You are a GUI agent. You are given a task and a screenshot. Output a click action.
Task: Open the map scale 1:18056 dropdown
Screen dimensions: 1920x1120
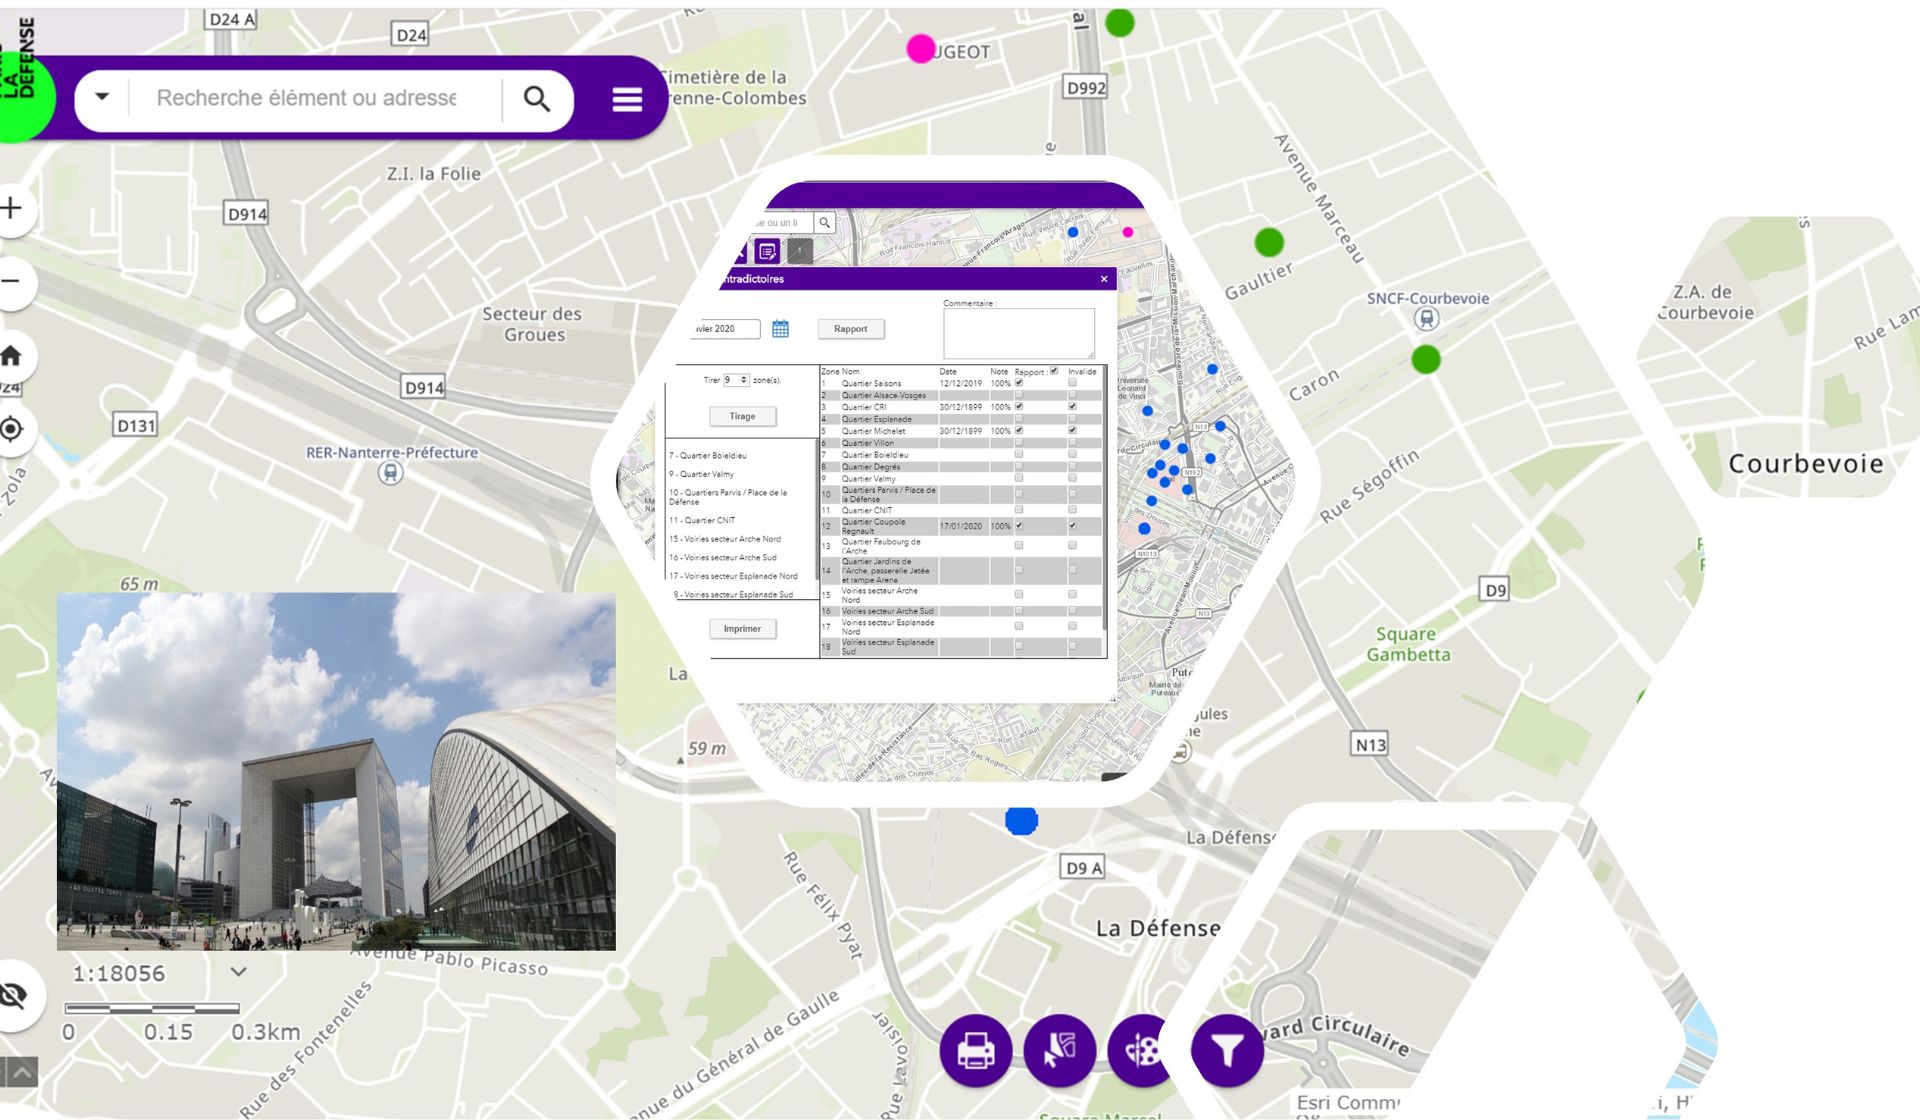point(238,972)
